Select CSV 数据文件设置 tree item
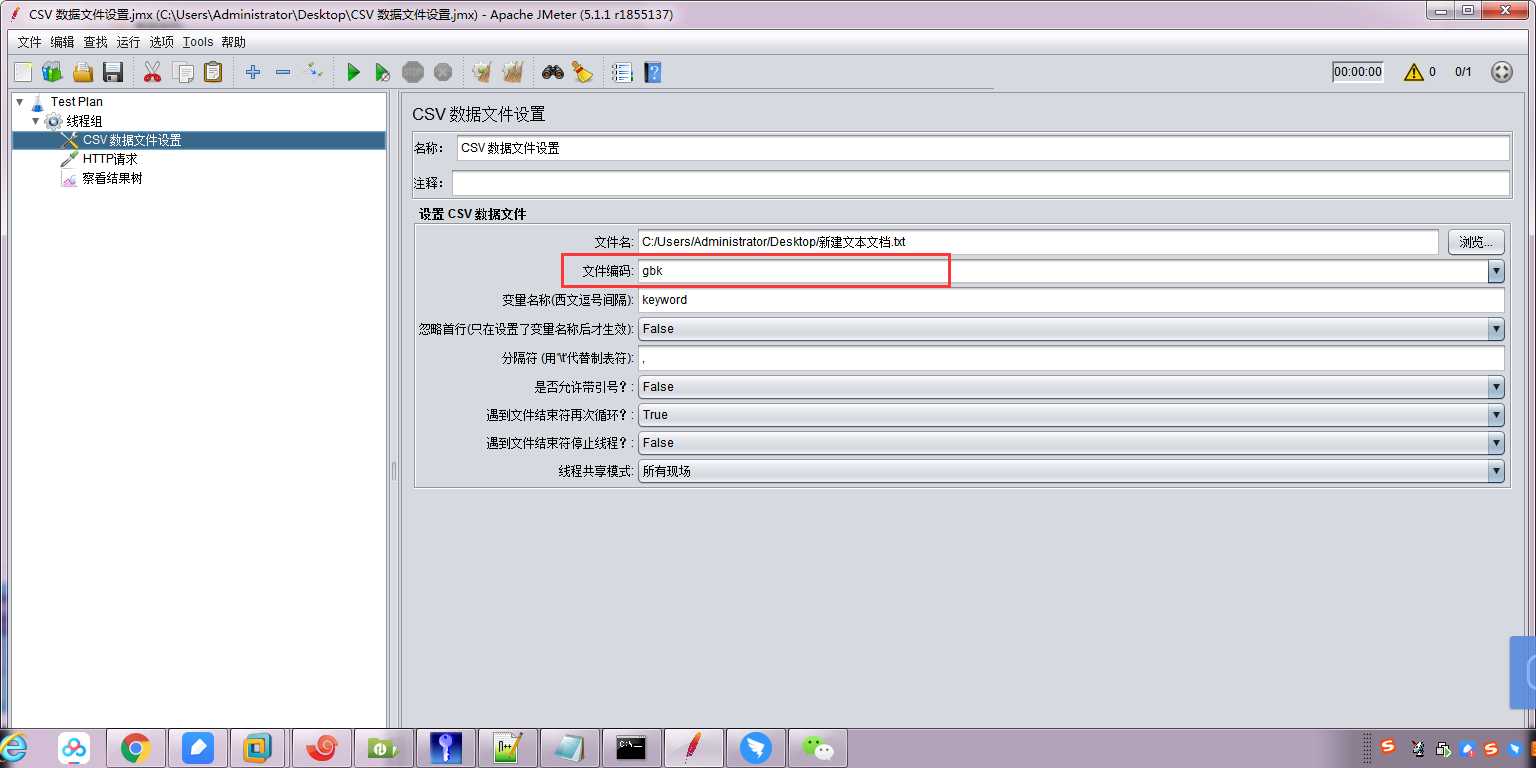The height and width of the screenshot is (768, 1536). point(132,140)
